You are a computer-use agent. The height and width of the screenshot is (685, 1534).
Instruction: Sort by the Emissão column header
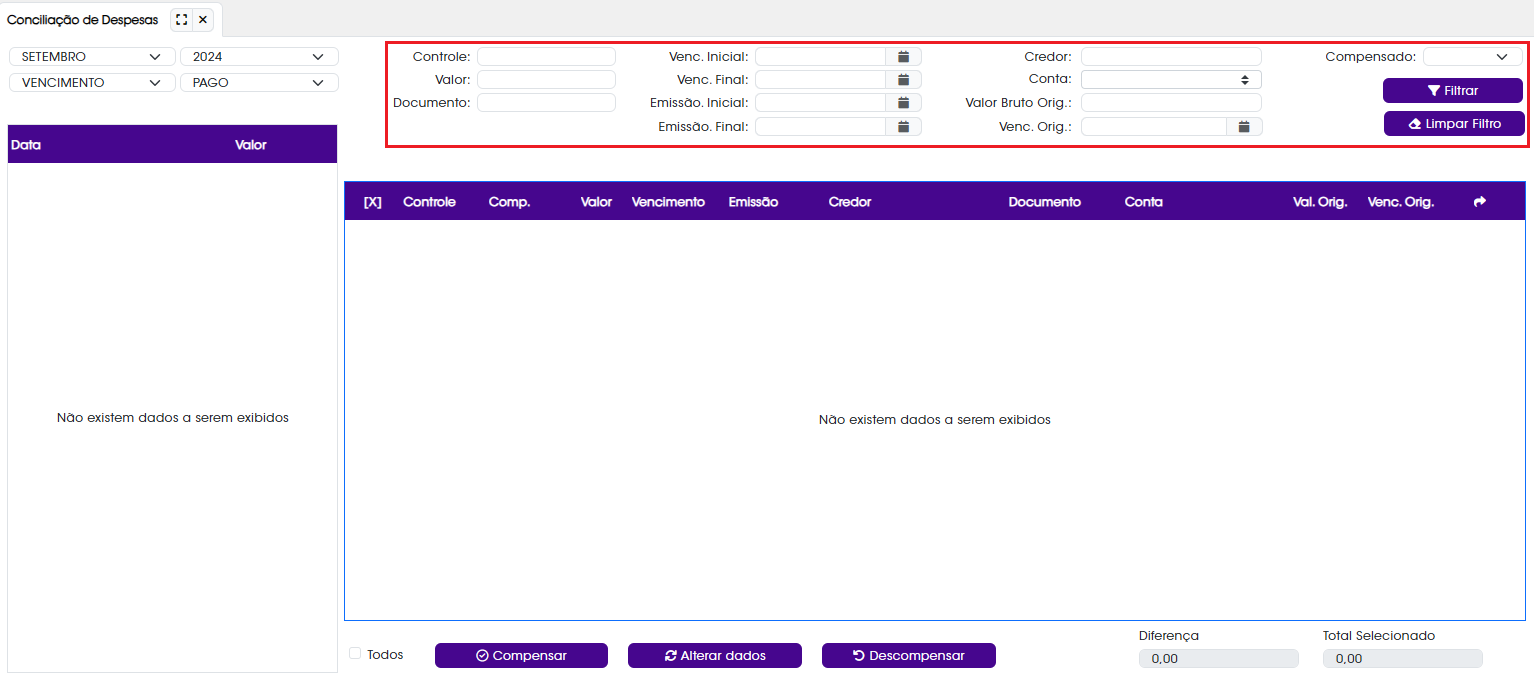753,202
